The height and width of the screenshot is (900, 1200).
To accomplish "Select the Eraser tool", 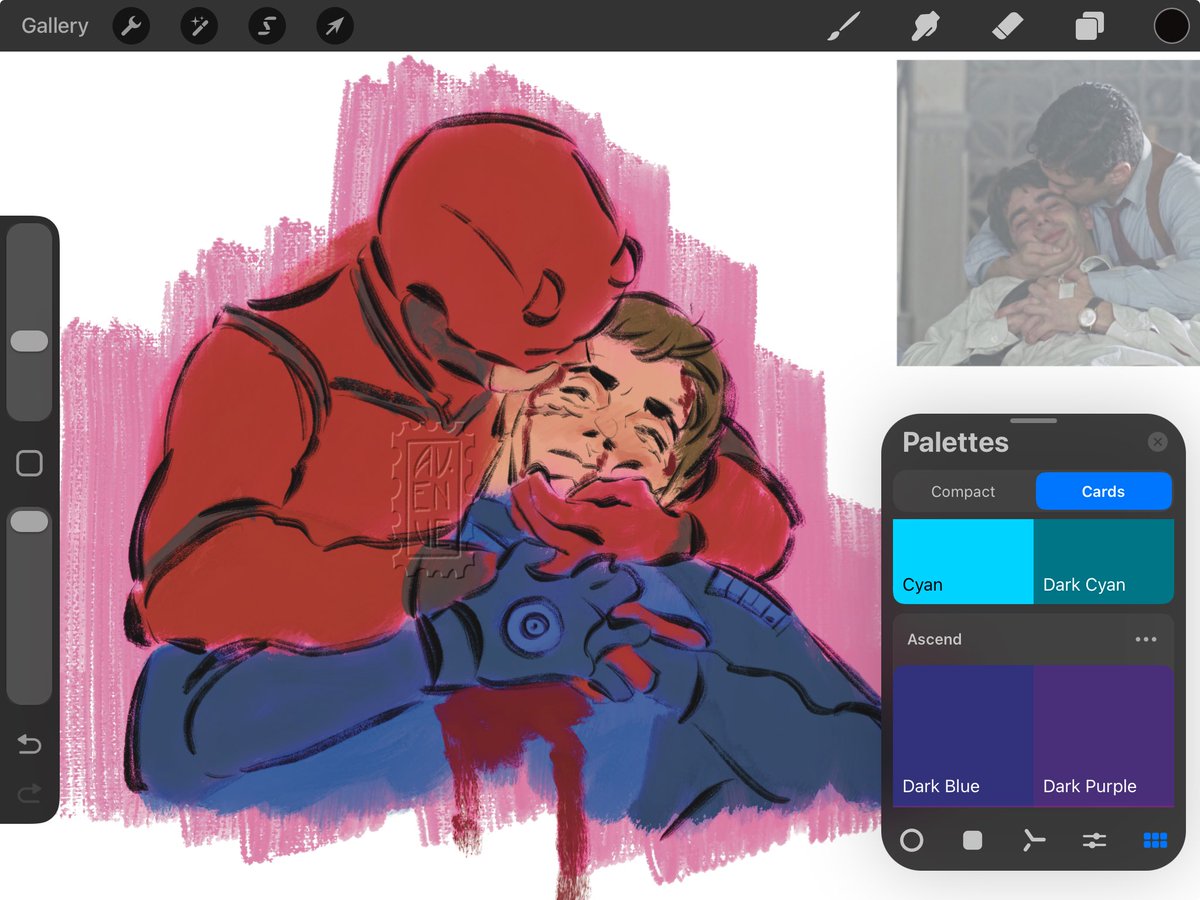I will [x=1007, y=26].
